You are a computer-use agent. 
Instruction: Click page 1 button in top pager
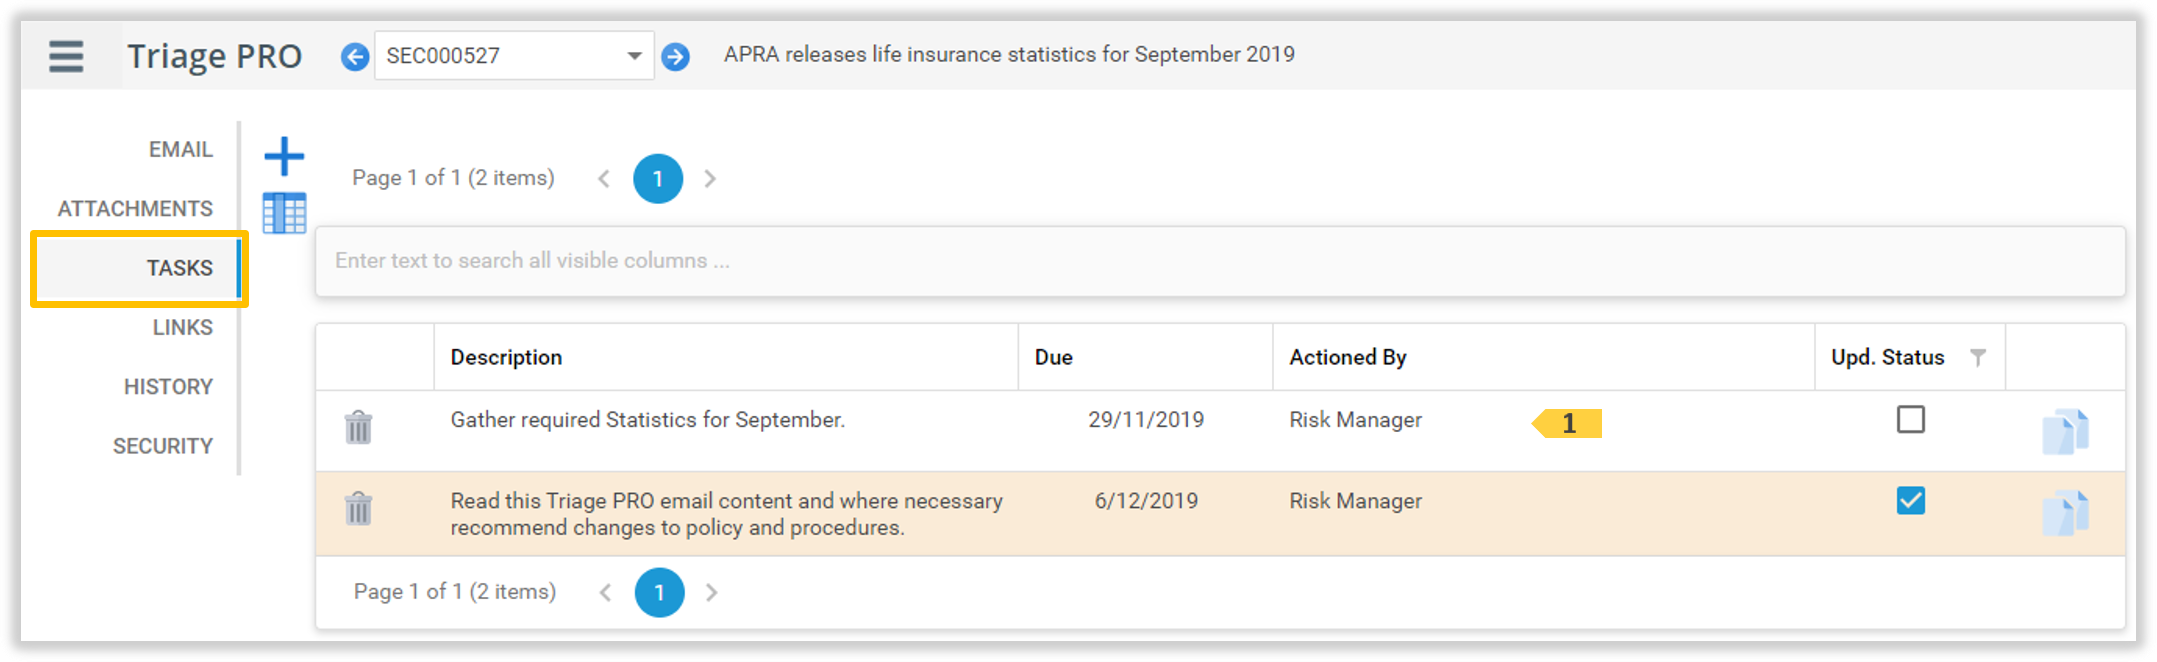pos(657,179)
